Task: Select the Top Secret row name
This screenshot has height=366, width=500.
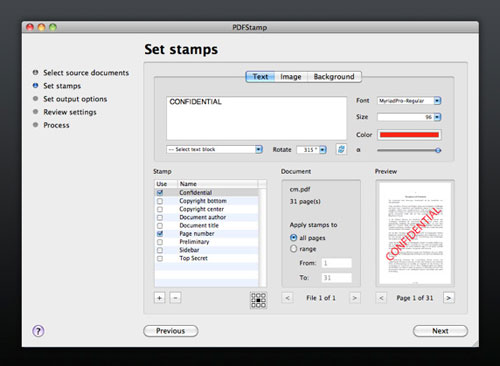Action: pyautogui.click(x=193, y=258)
